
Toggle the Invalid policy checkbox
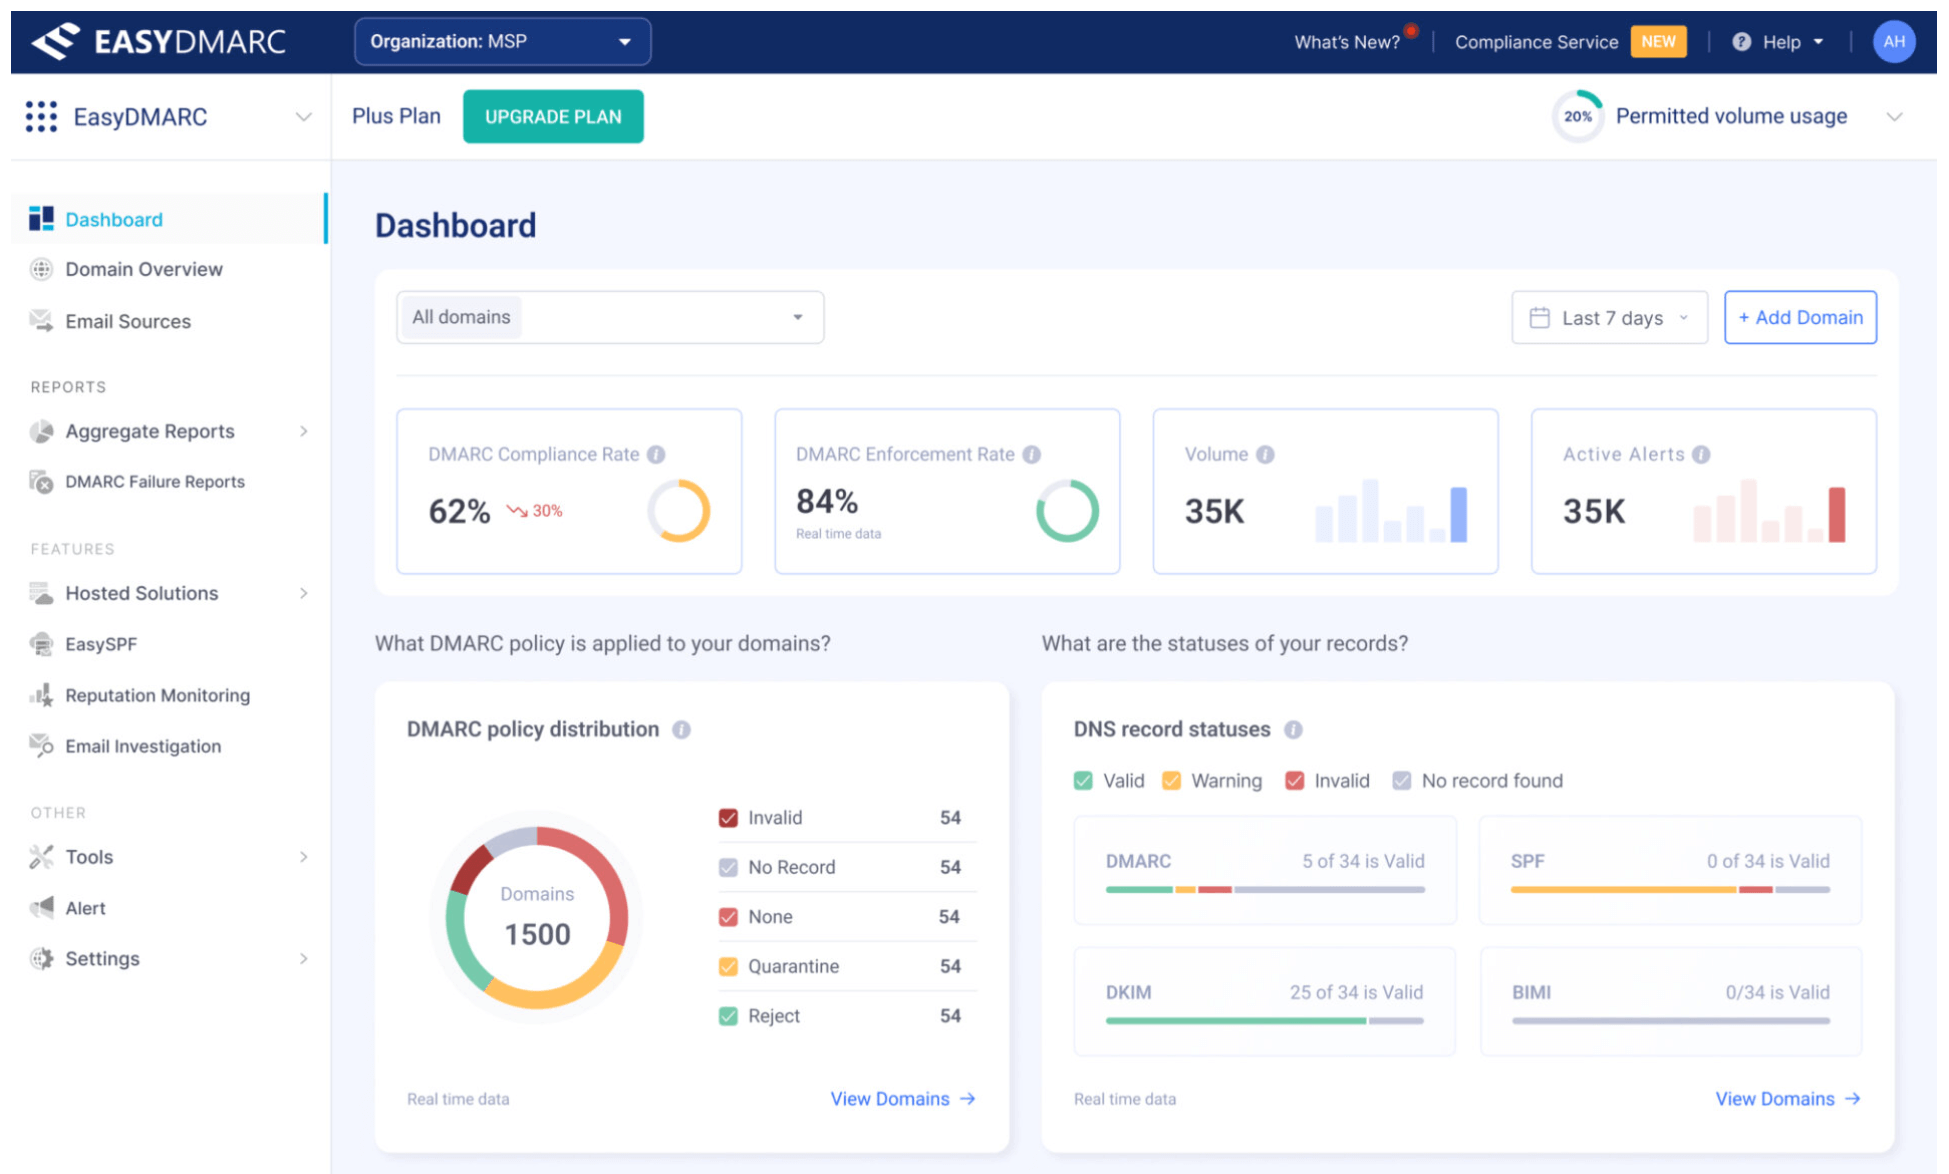pyautogui.click(x=728, y=818)
